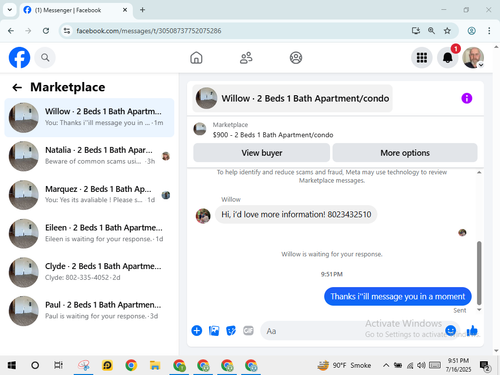The image size is (500, 375).
Task: Open the tab search dropdown
Action: [x=10, y=10]
